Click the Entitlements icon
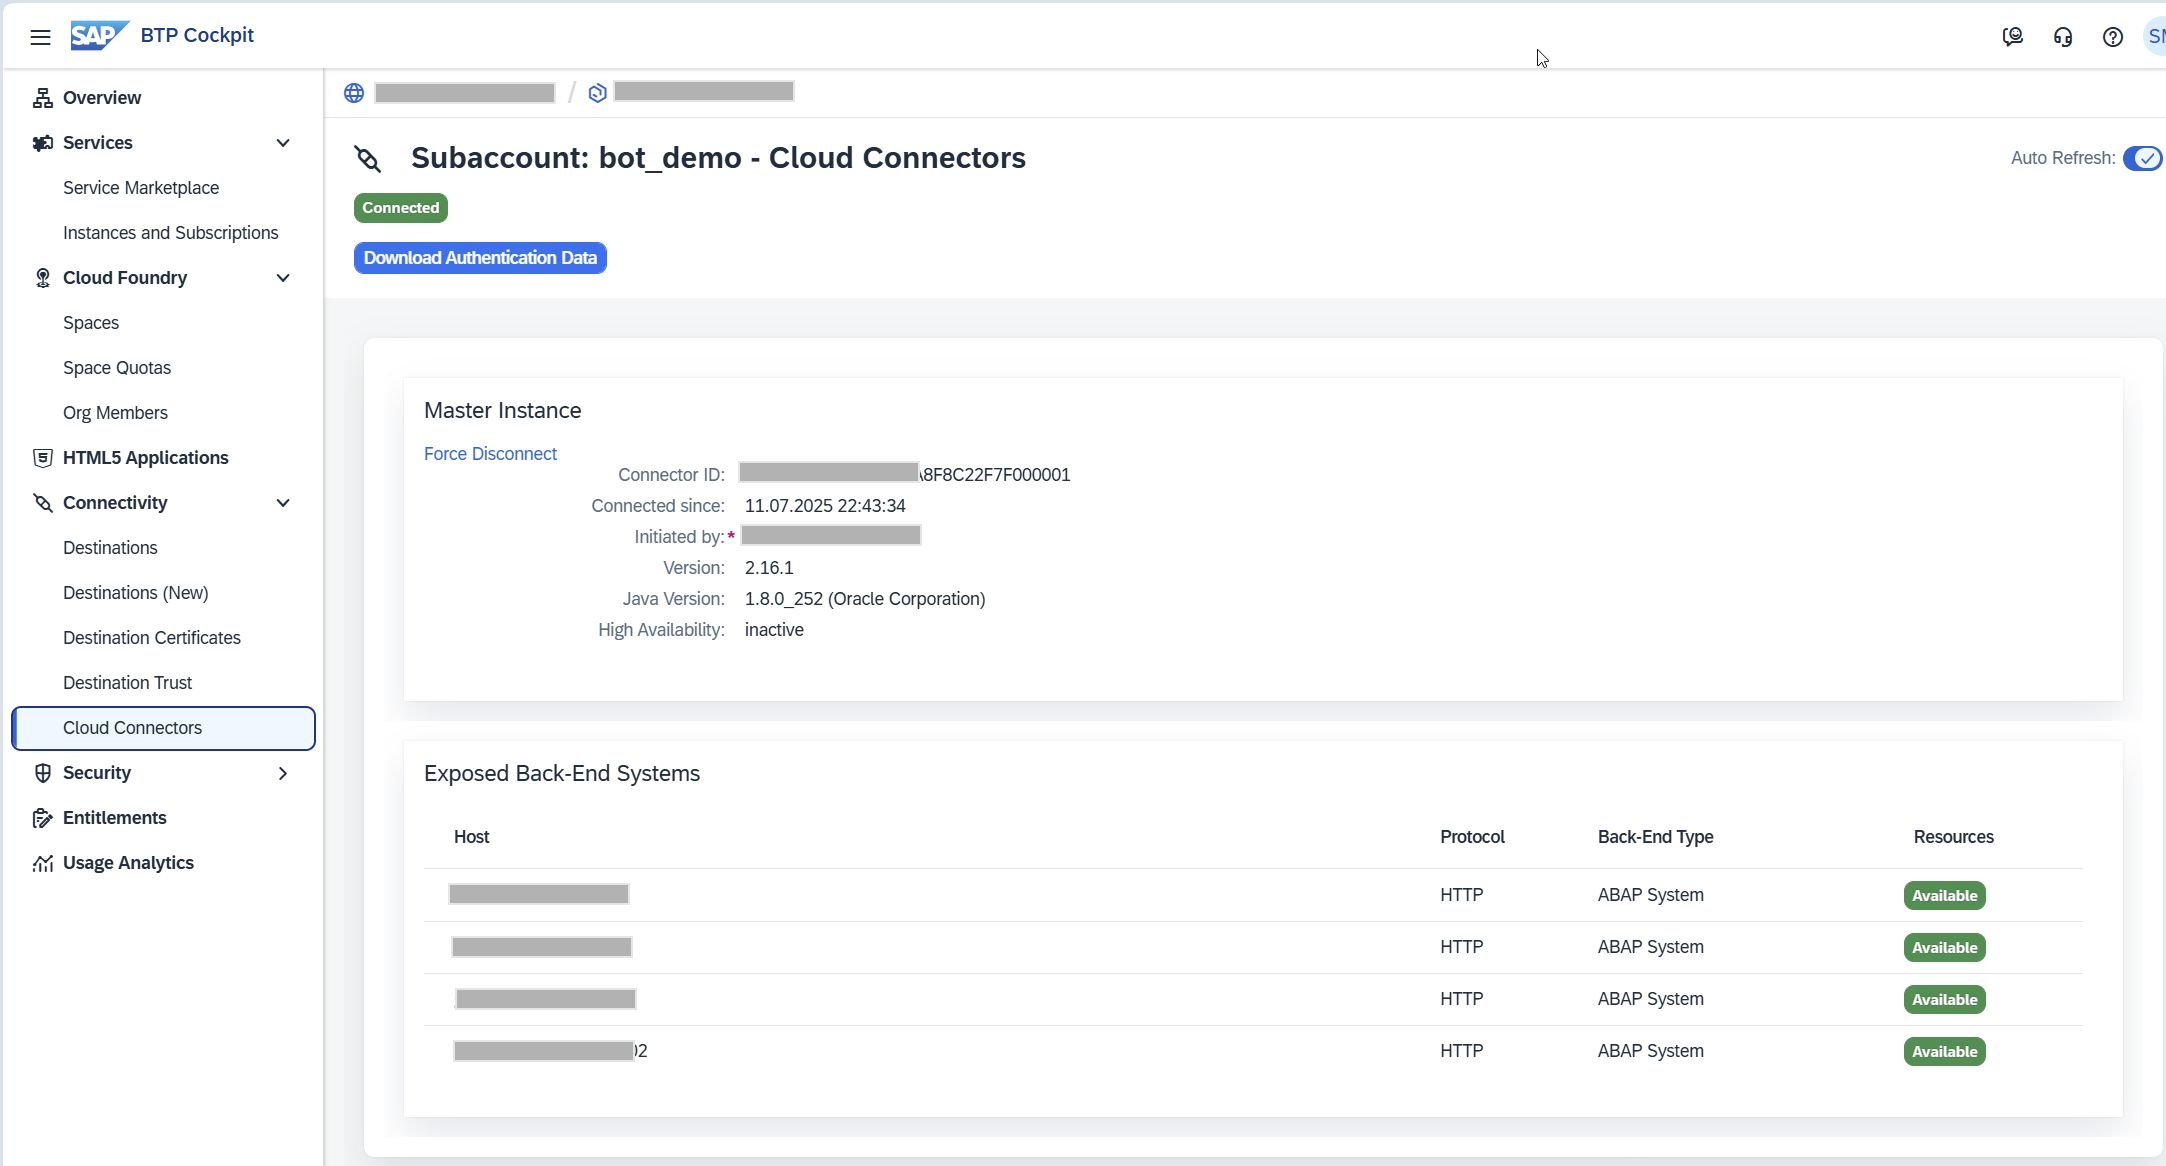The width and height of the screenshot is (2166, 1166). 42,818
